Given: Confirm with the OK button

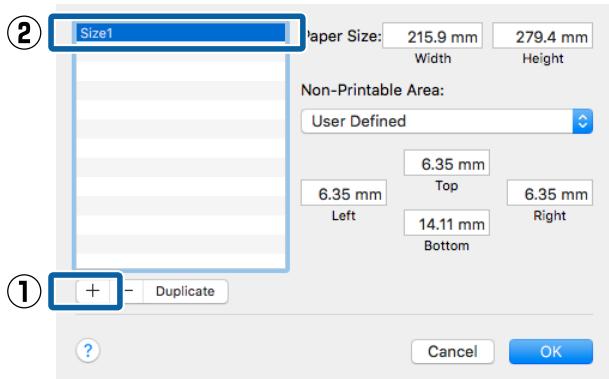Looking at the screenshot, I should 551,352.
